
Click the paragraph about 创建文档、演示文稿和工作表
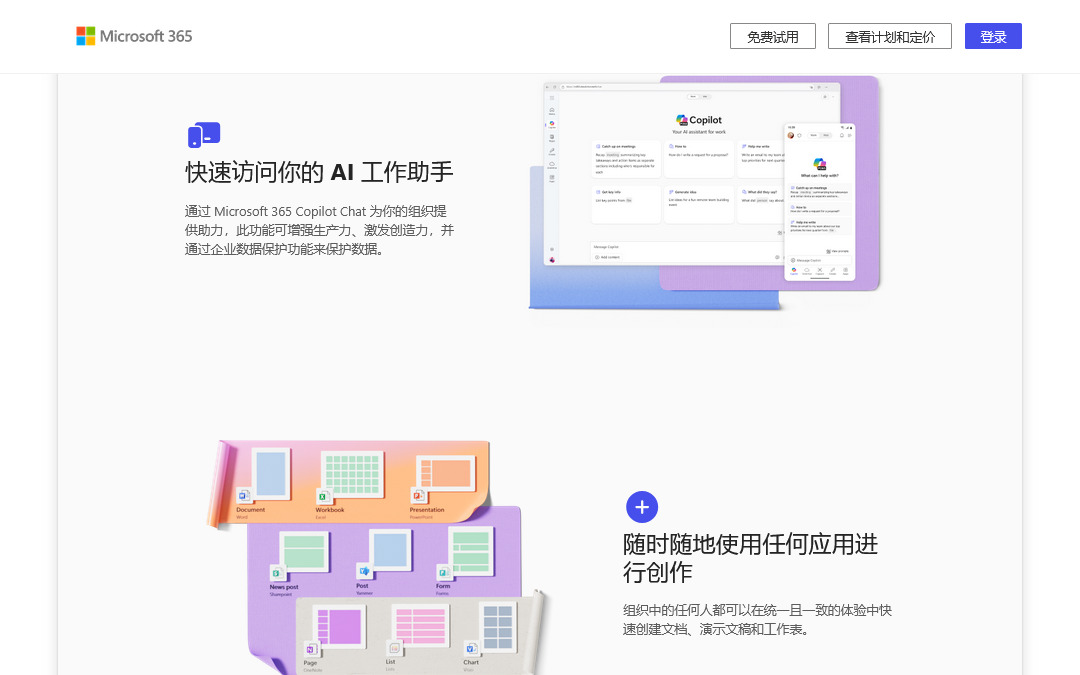(757, 619)
